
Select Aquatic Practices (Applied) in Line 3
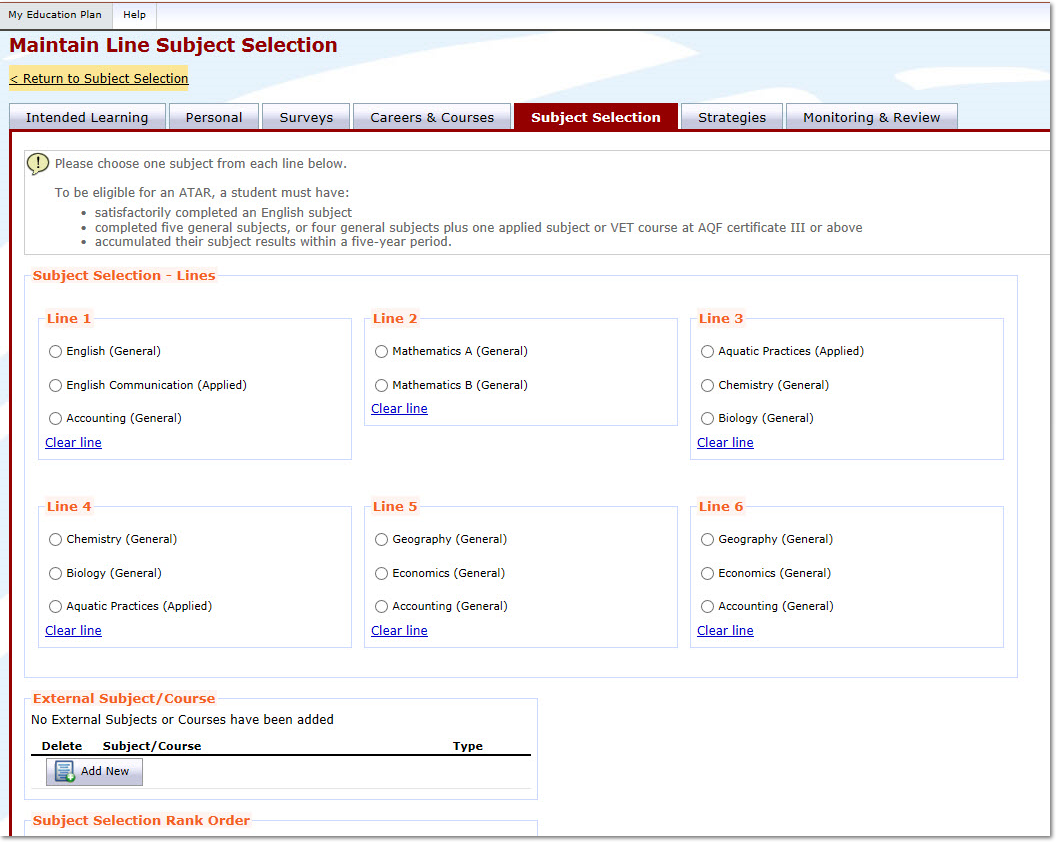pyautogui.click(x=708, y=352)
